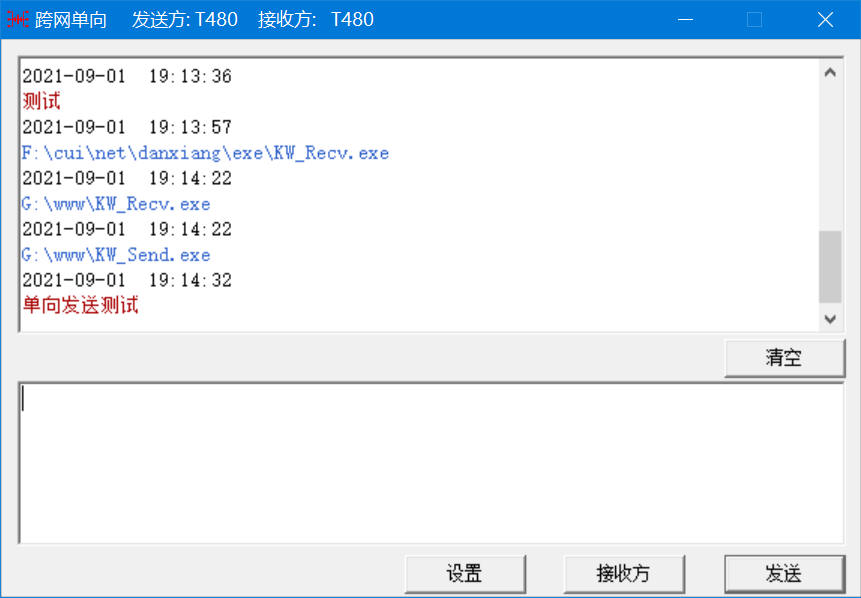Click the log scrollbar up arrow
This screenshot has height=598, width=861.
(x=830, y=72)
